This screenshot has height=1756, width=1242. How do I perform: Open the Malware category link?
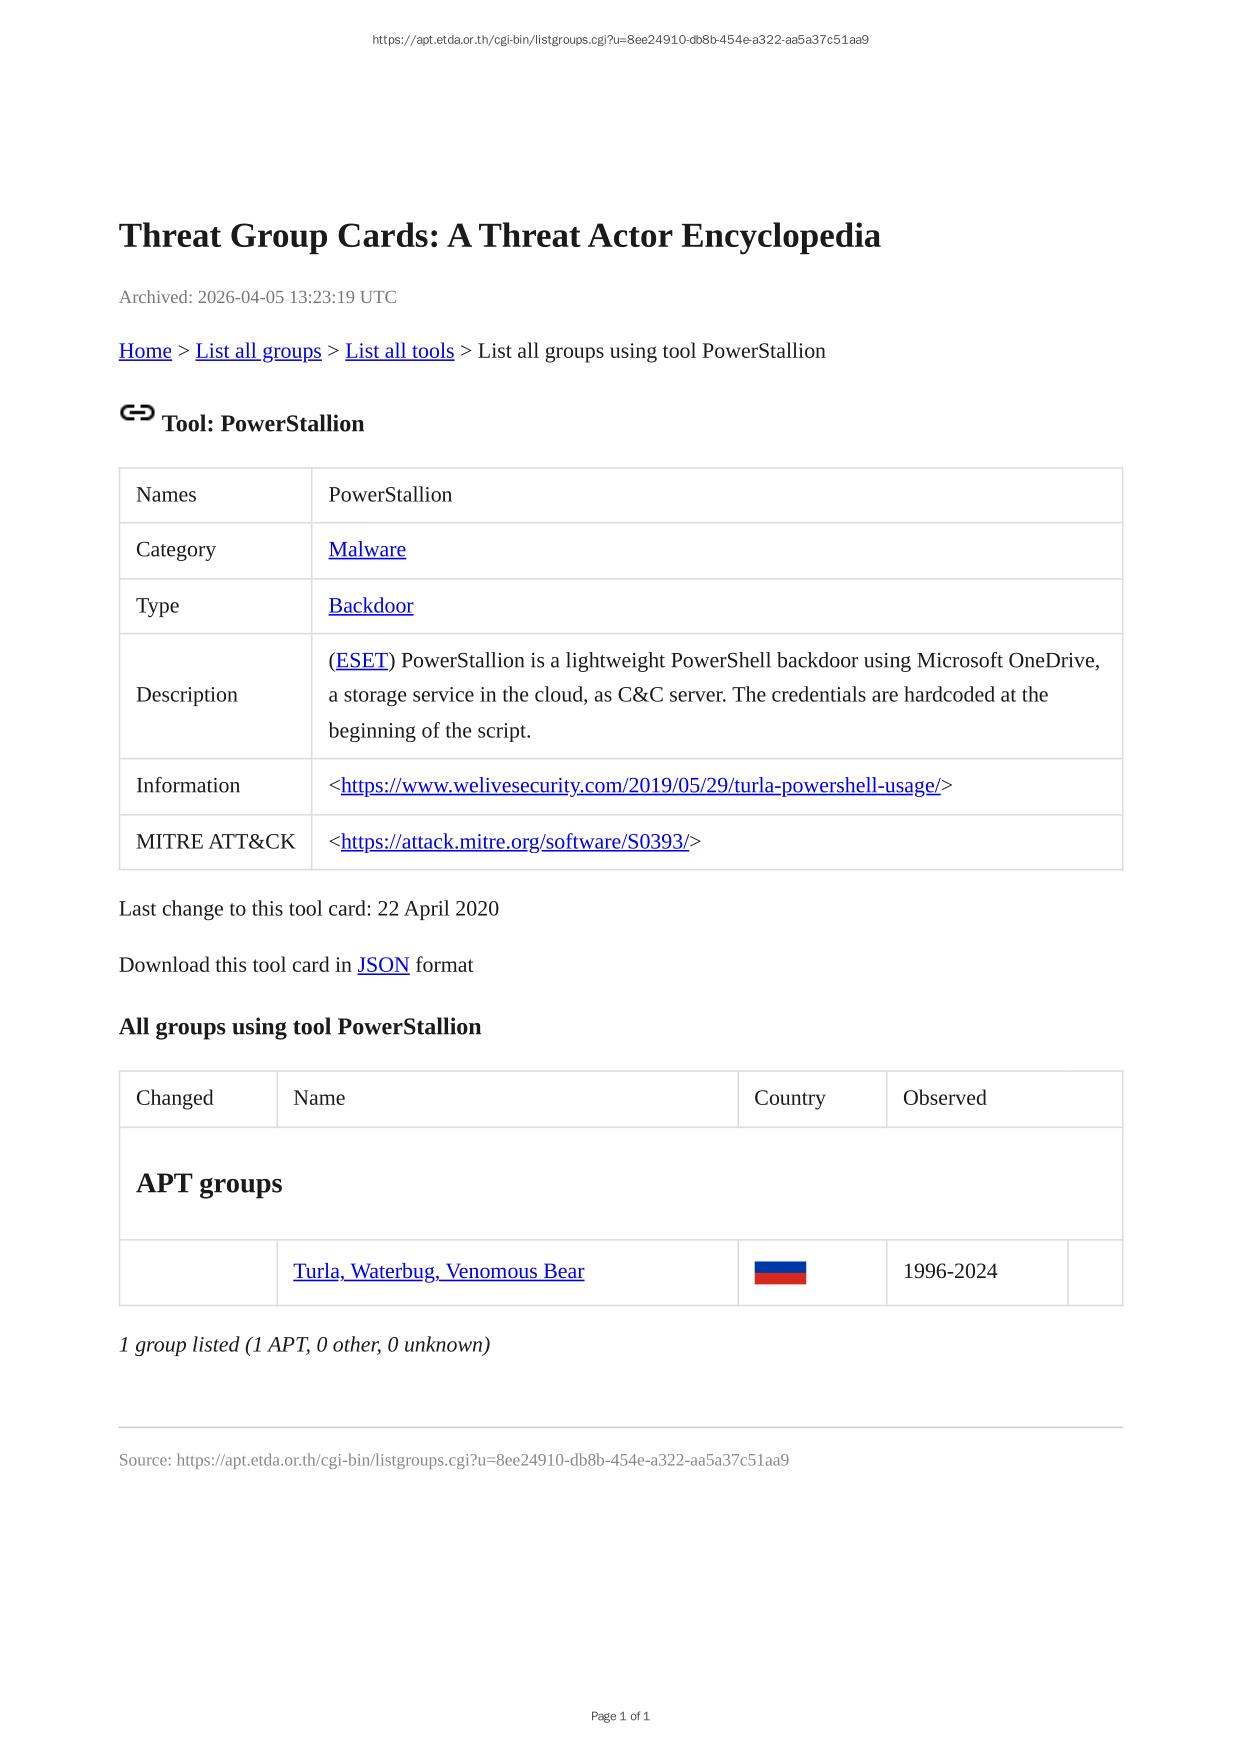[367, 550]
